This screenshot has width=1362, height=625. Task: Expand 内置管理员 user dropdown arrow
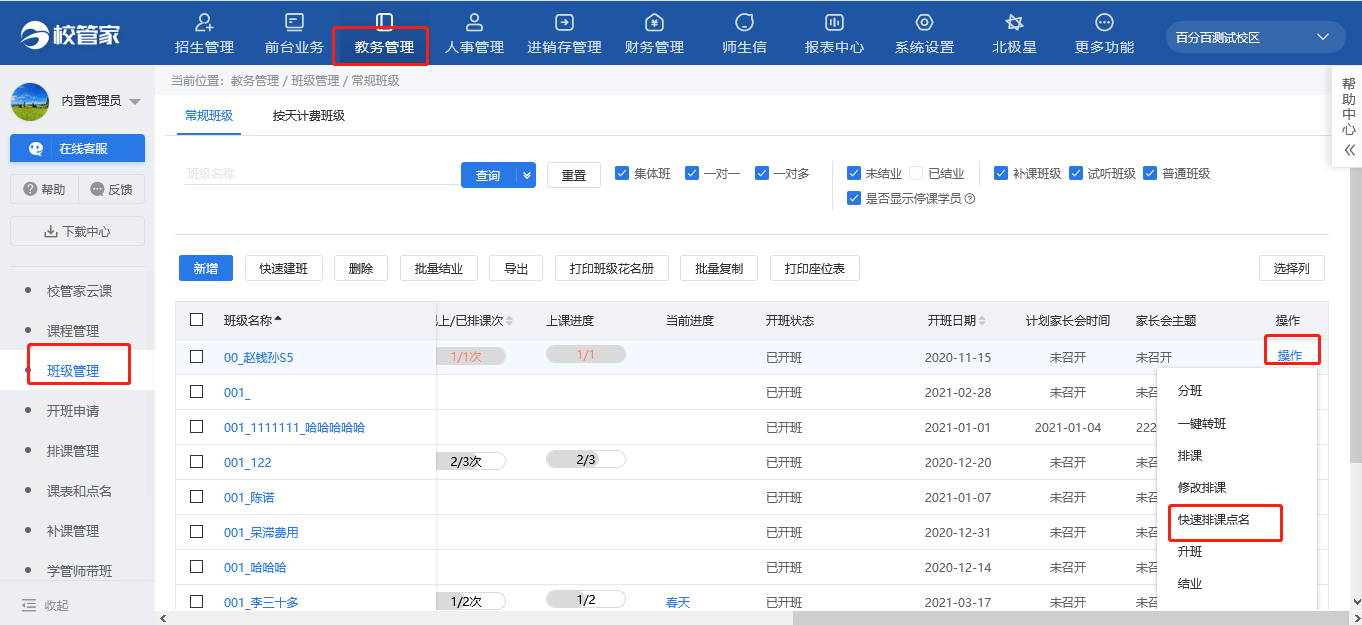point(135,101)
